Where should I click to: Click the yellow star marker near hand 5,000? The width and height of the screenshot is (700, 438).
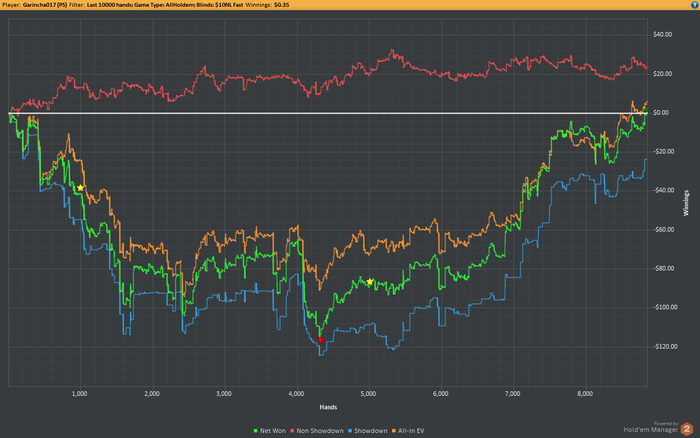(370, 282)
